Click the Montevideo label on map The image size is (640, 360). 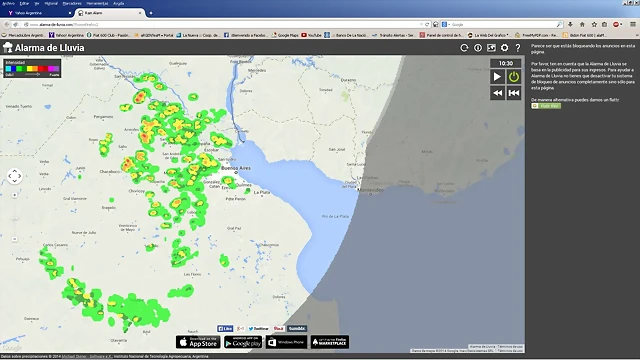[371, 190]
